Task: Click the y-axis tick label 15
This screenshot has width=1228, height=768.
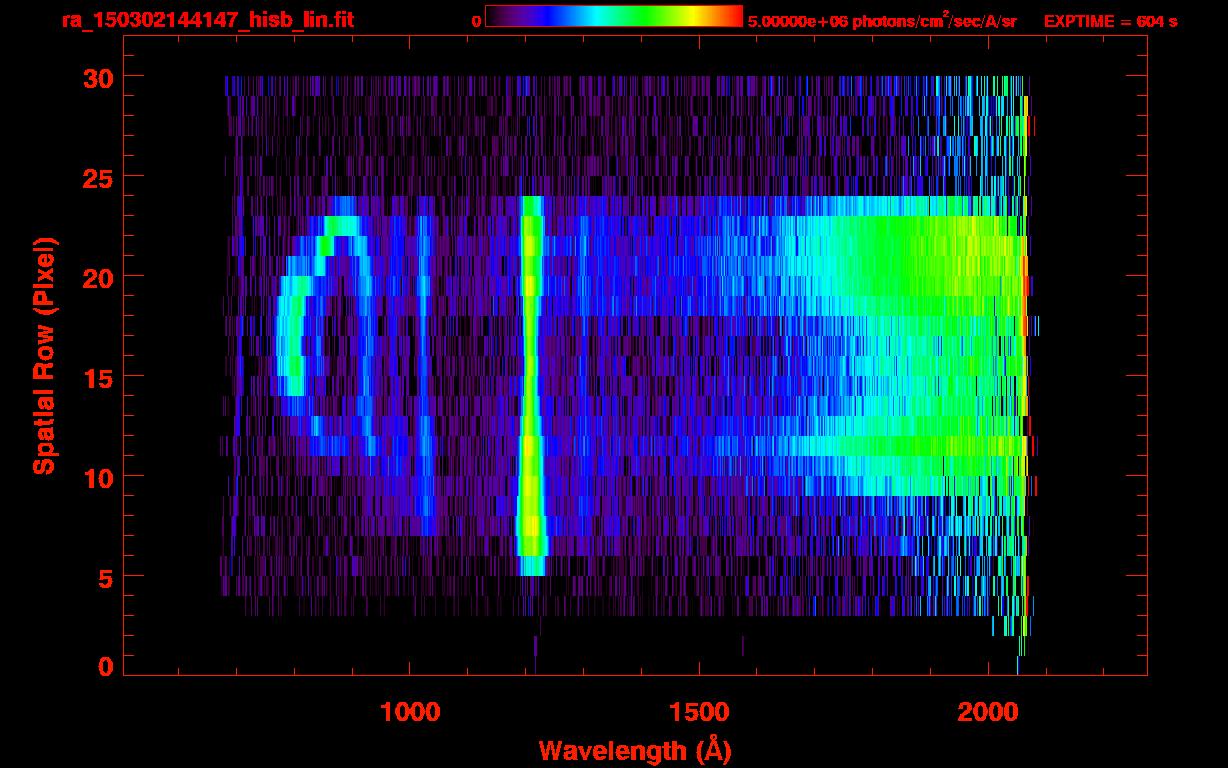Action: click(x=97, y=377)
